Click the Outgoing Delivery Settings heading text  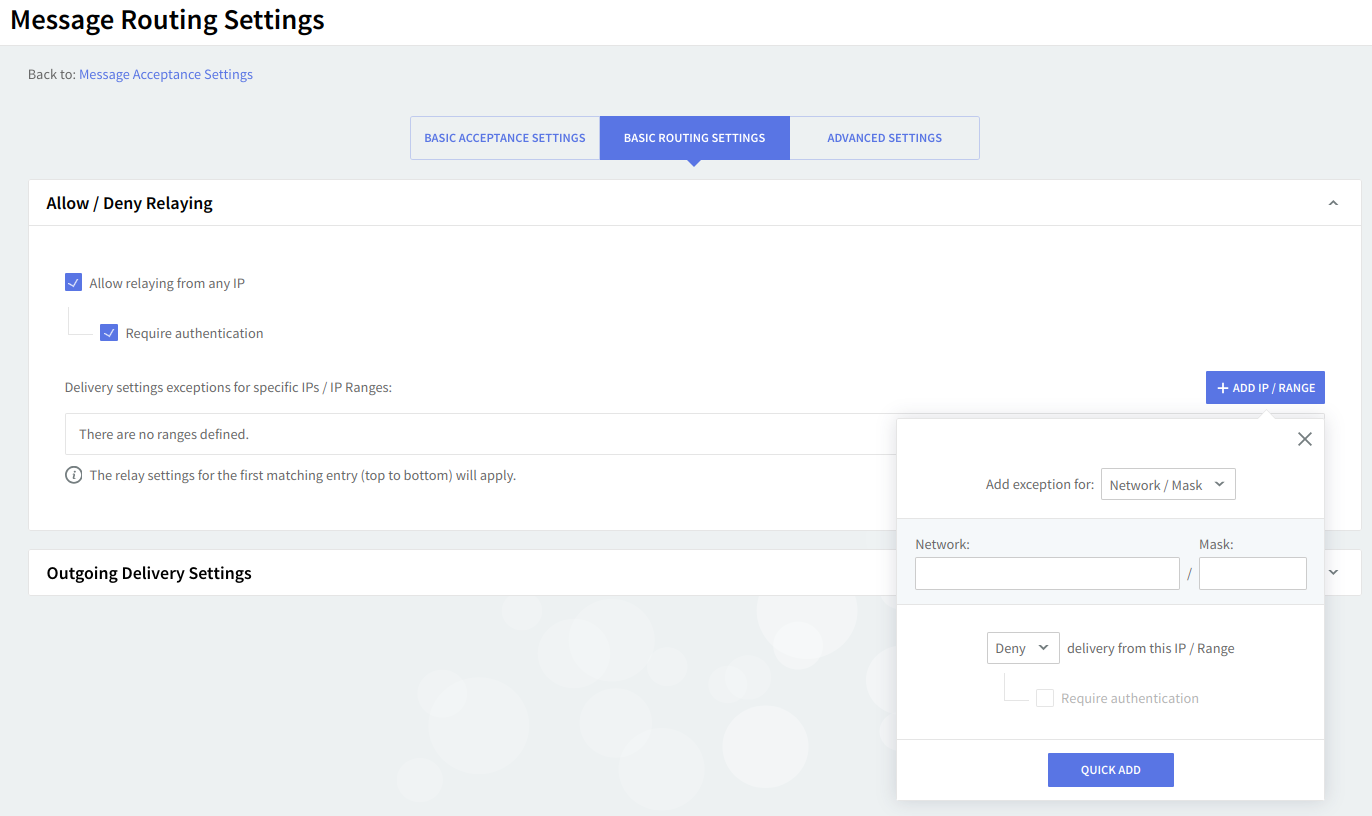(149, 573)
